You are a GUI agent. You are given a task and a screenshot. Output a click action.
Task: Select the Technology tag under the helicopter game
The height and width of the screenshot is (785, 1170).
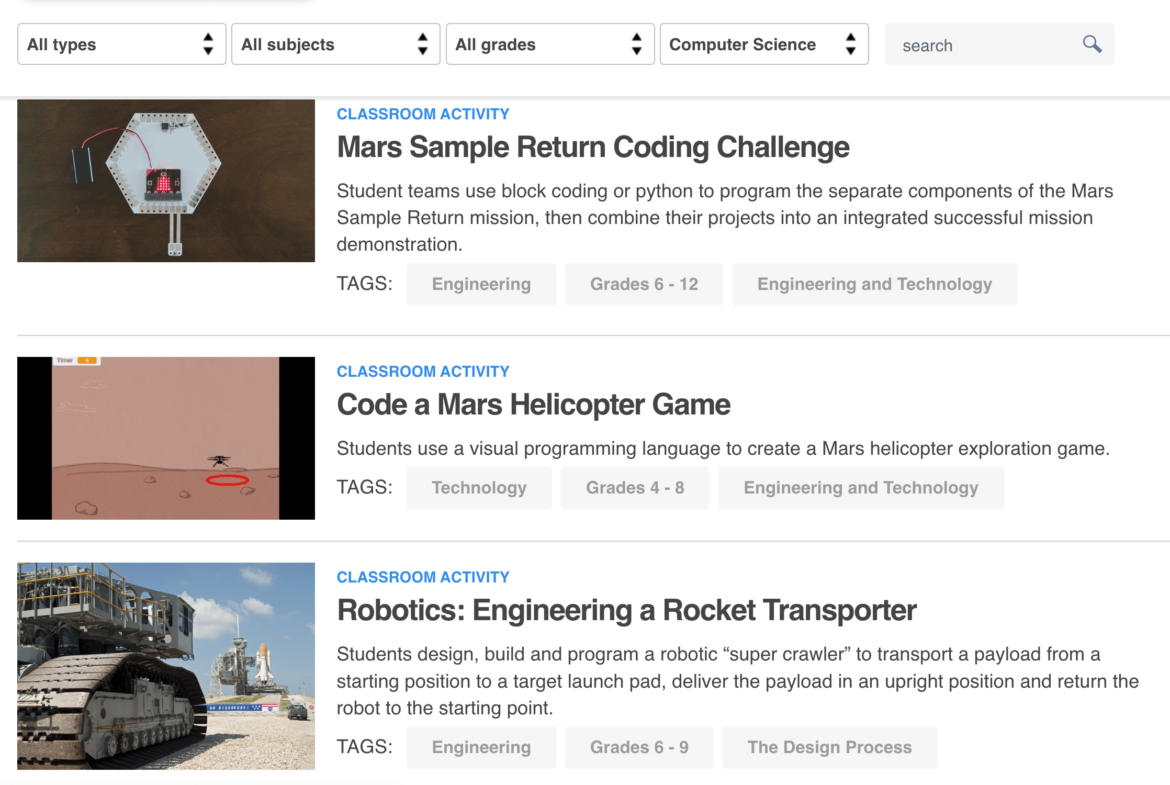point(479,487)
